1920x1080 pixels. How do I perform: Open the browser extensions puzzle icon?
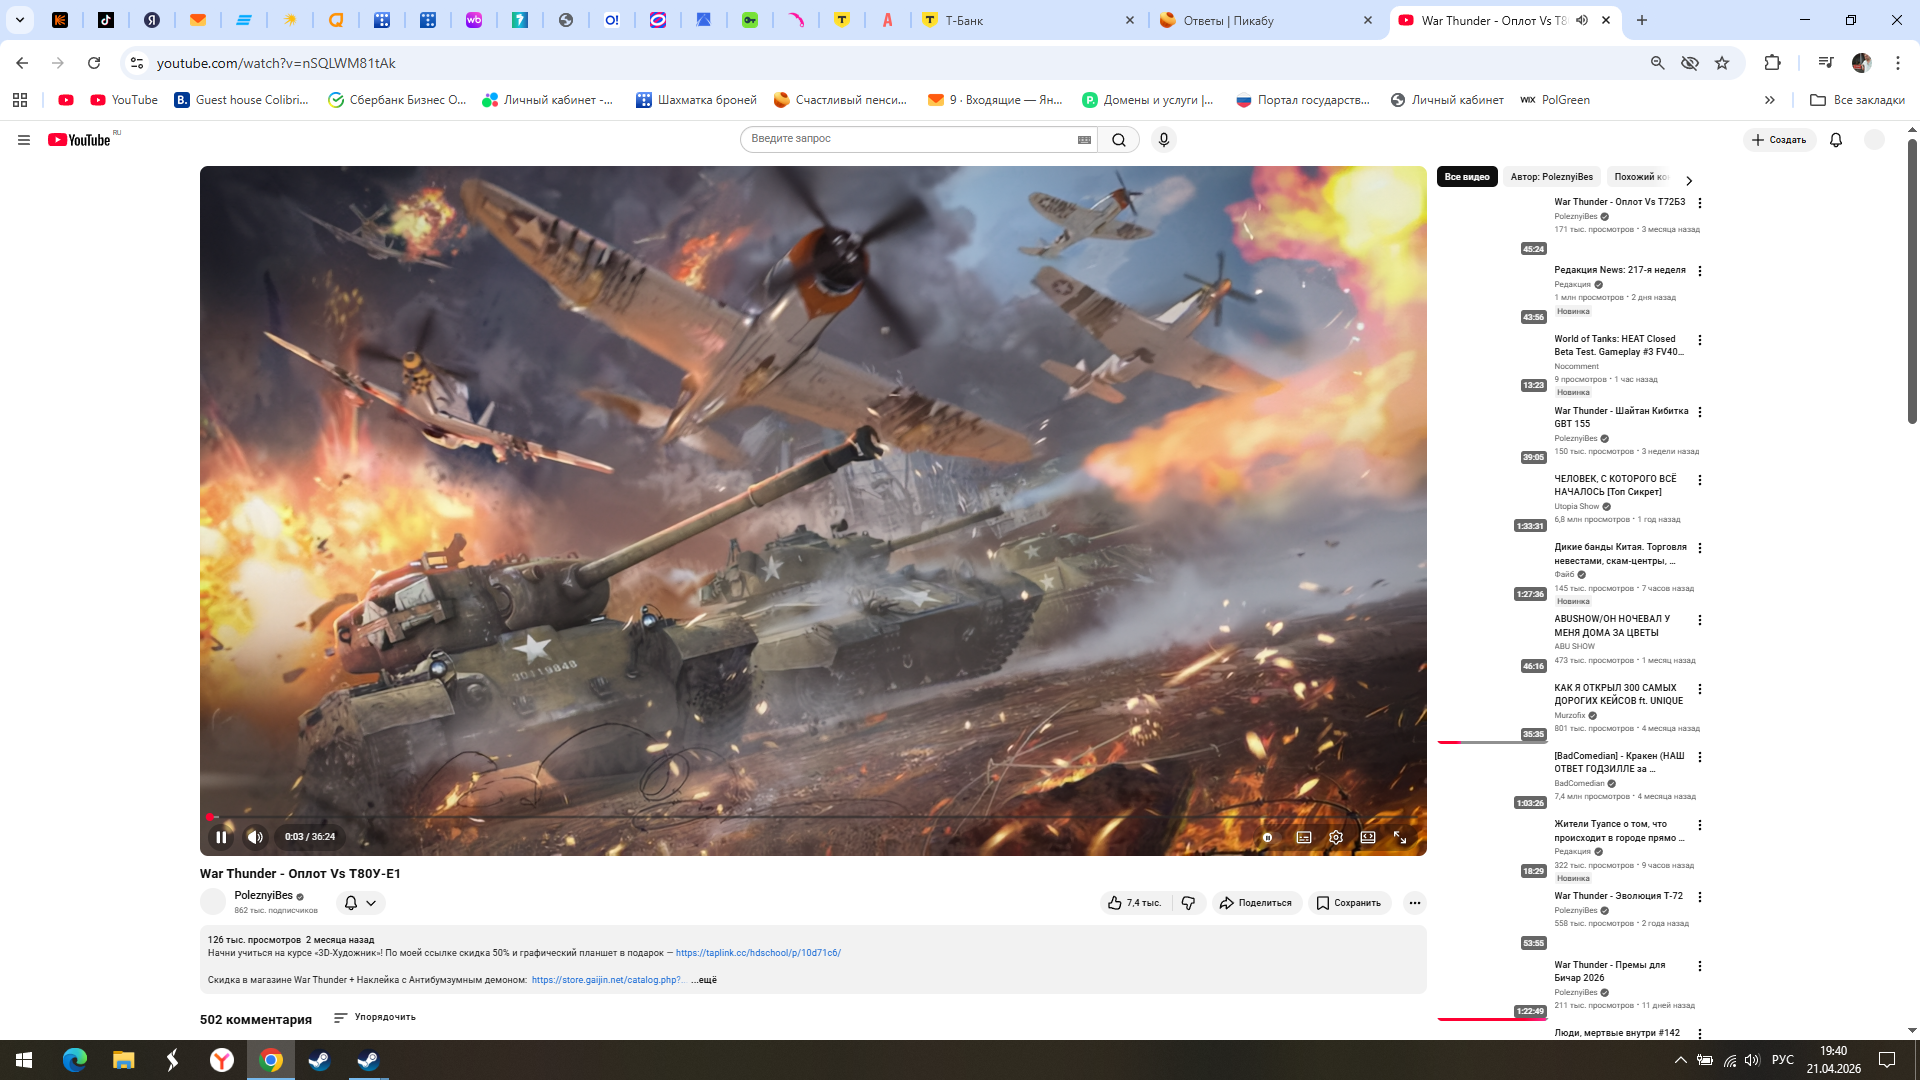click(1772, 63)
